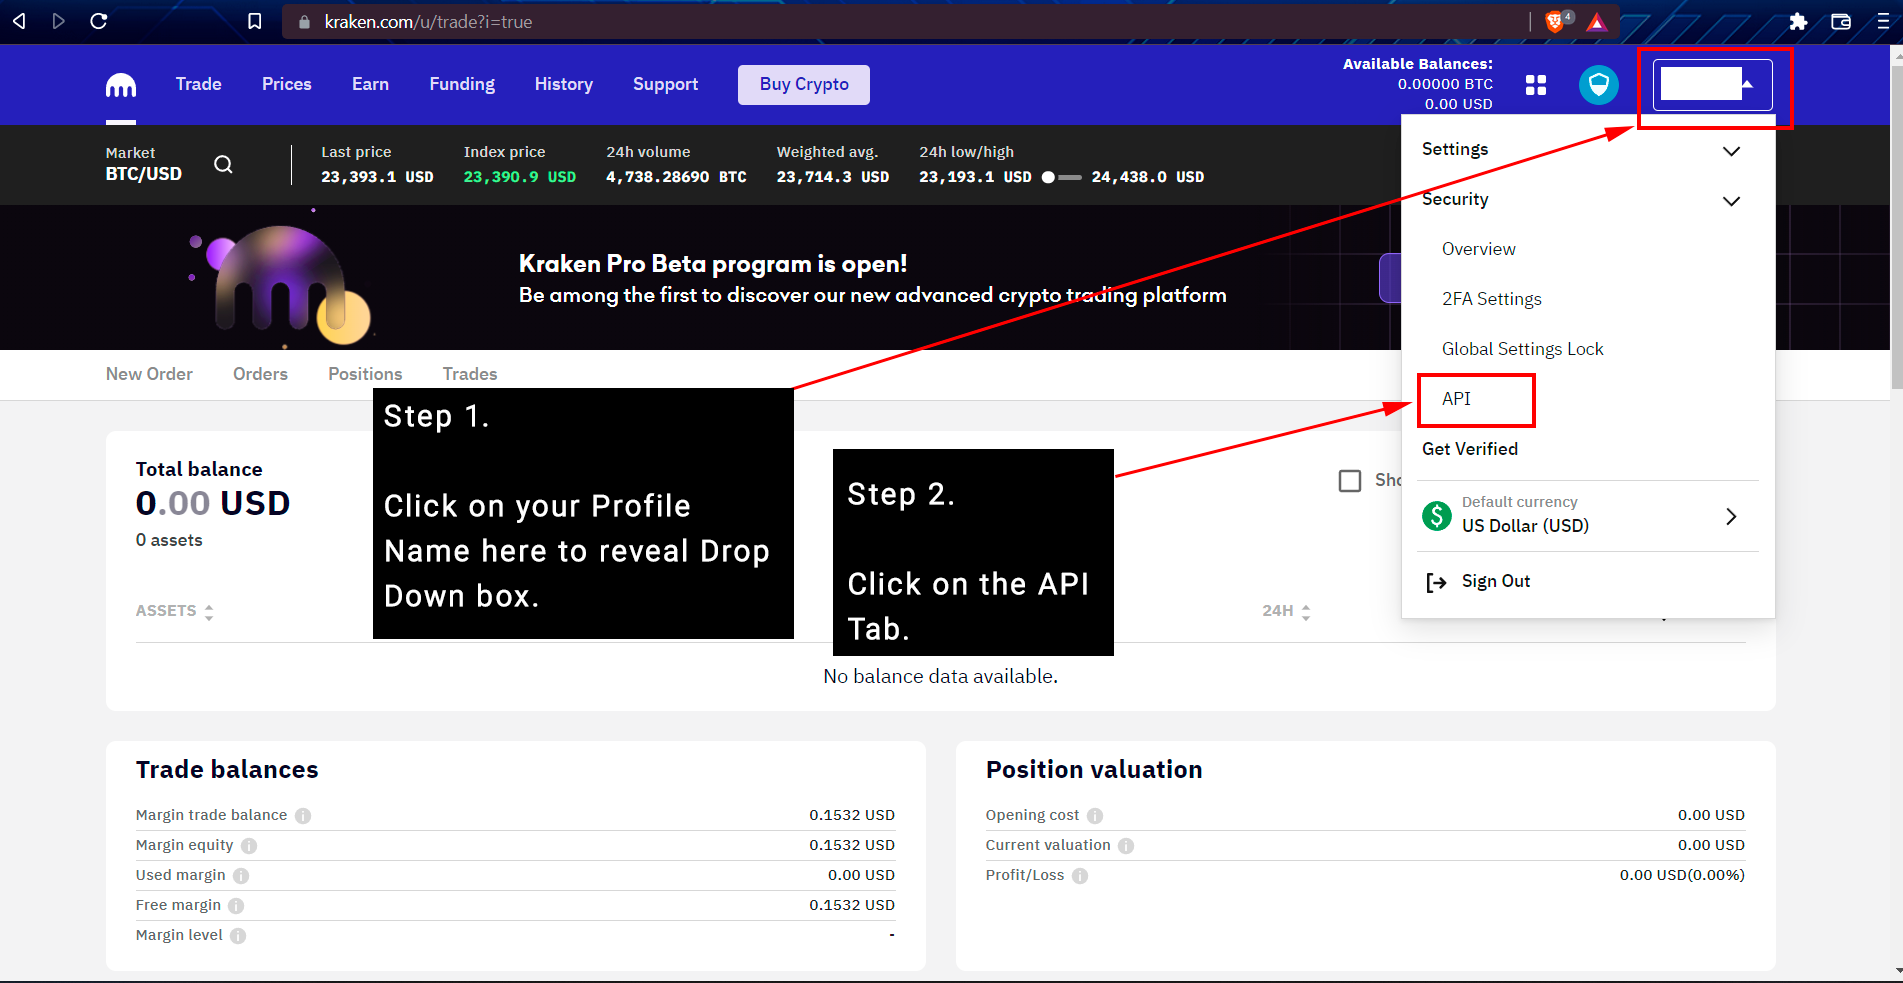Open the Brave wallet icon
This screenshot has height=983, width=1903.
point(1841,21)
